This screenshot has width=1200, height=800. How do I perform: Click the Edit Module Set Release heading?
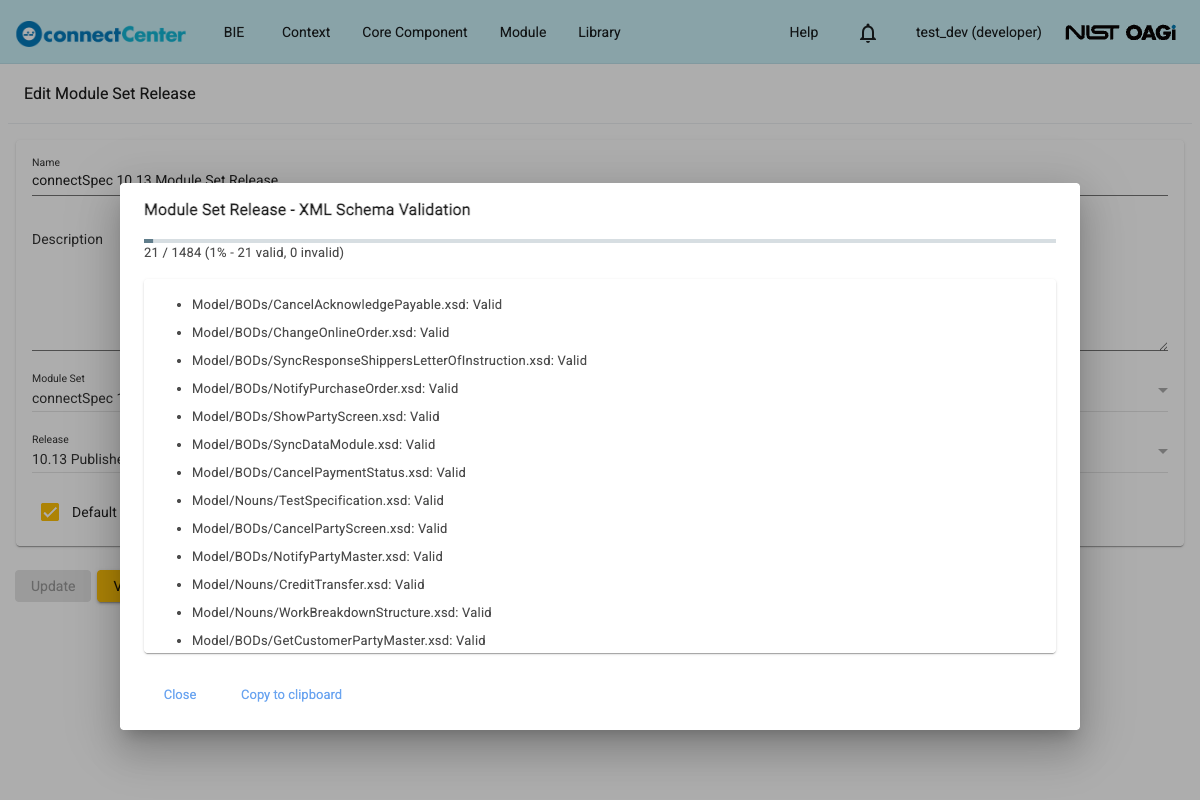coord(110,93)
